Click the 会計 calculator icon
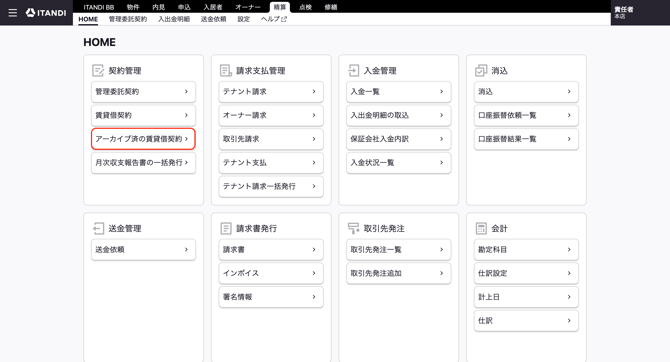This screenshot has height=362, width=670. tap(481, 228)
